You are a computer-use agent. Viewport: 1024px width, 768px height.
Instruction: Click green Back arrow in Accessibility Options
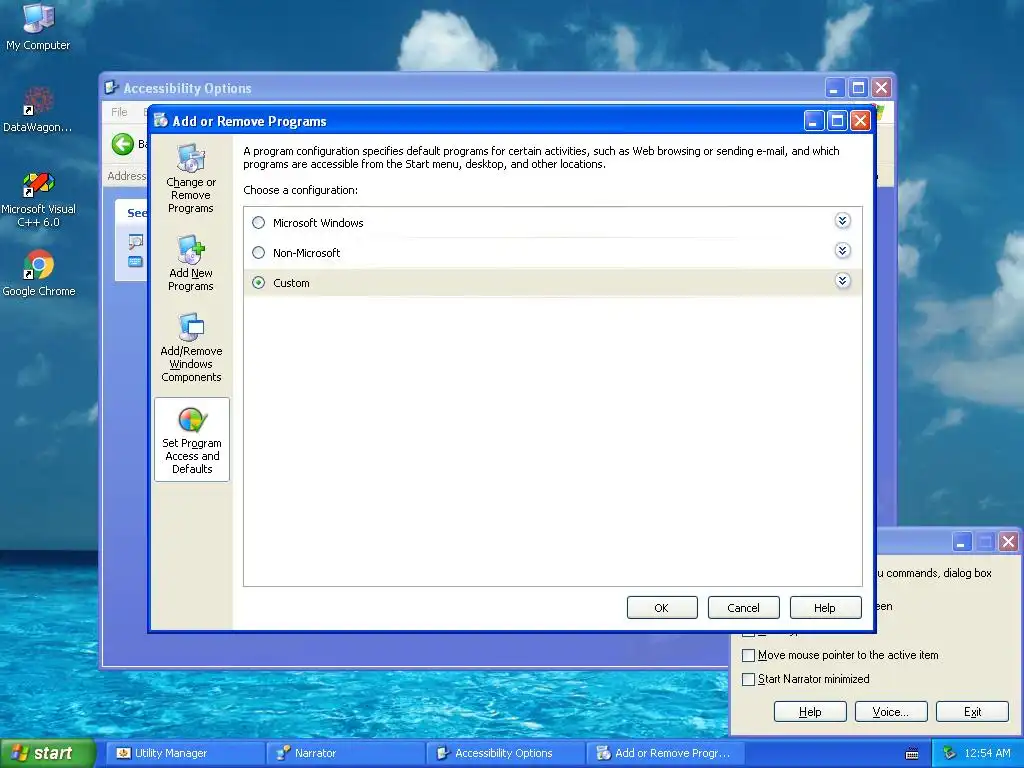click(x=123, y=144)
